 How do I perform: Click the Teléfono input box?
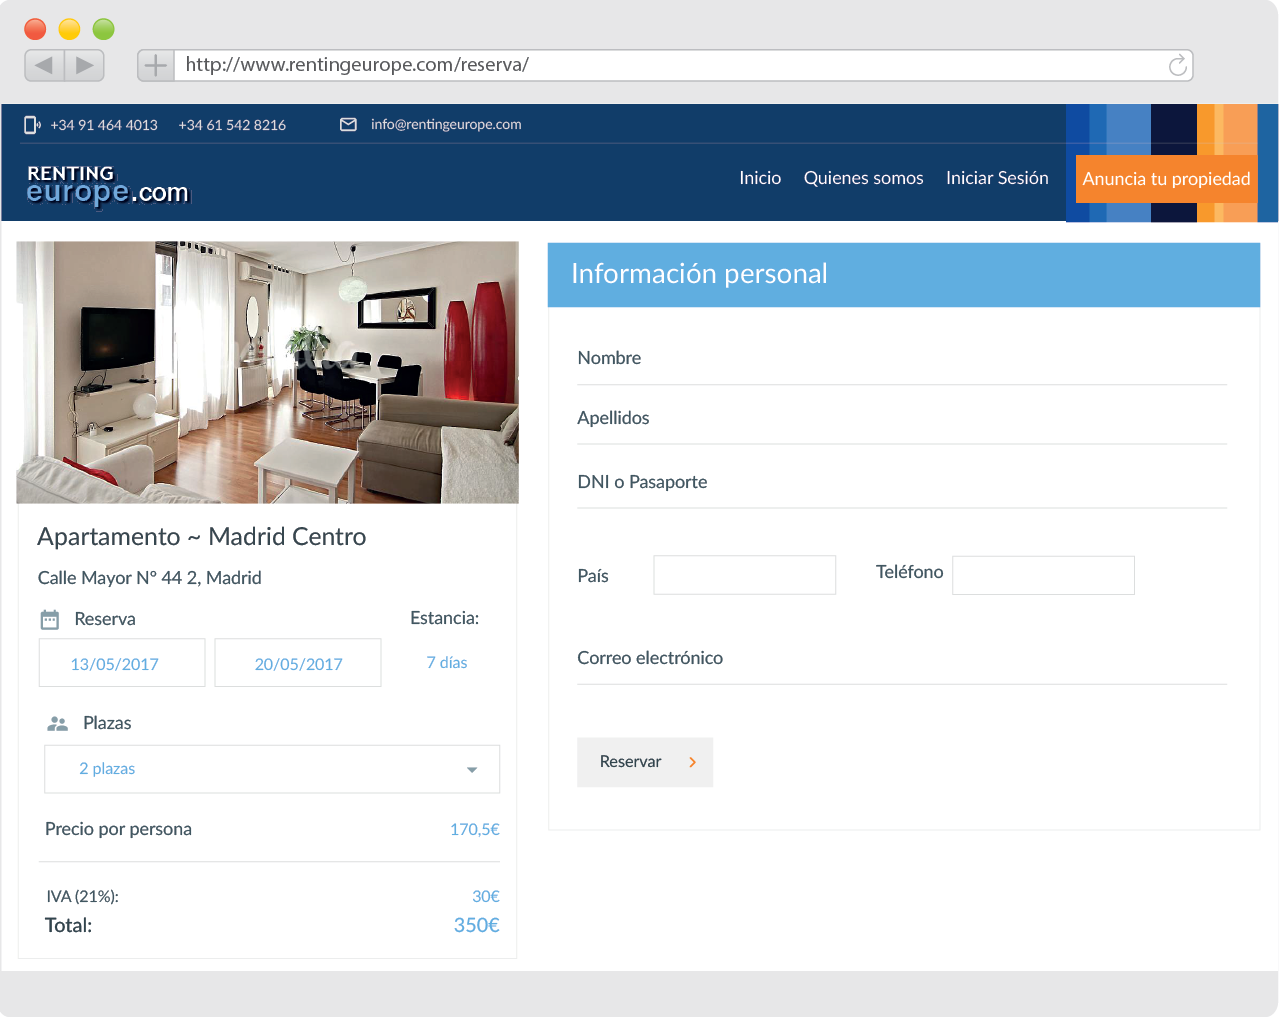[1043, 575]
